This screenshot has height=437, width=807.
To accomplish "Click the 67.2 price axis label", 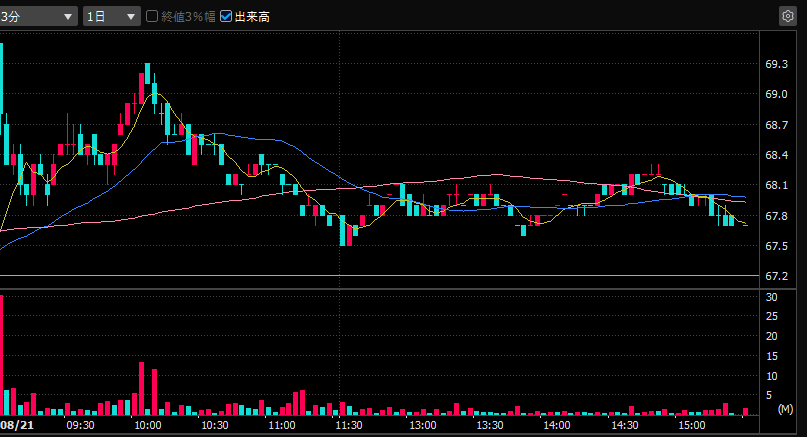I will tap(776, 276).
